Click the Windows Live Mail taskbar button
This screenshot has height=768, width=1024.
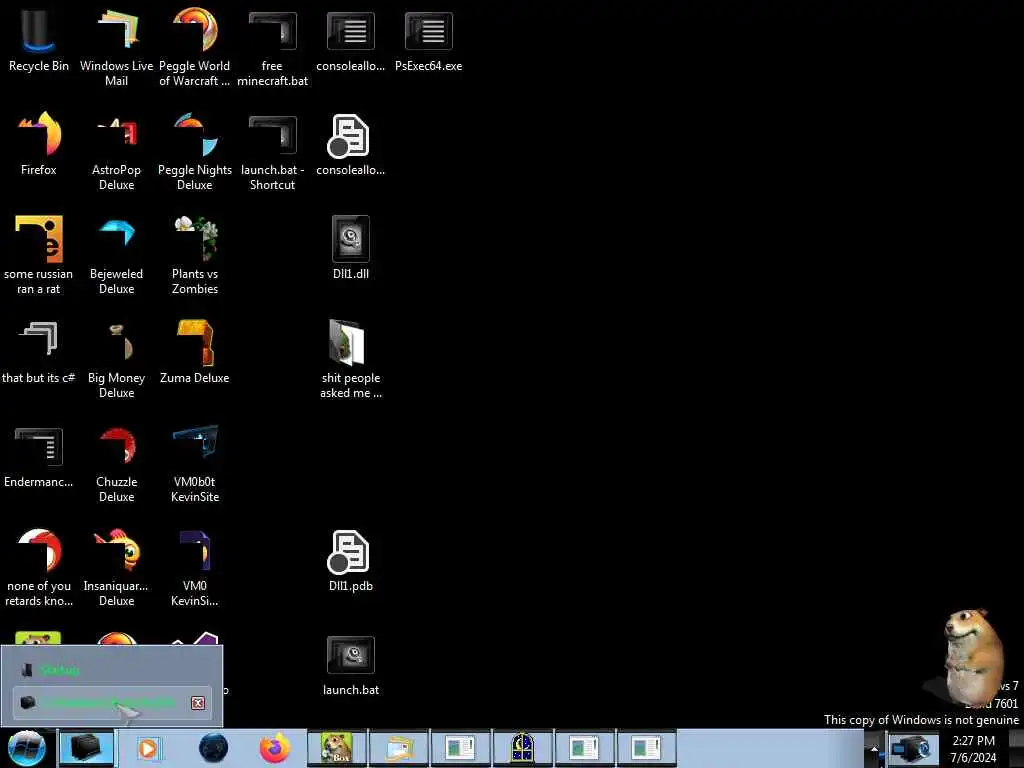point(399,748)
